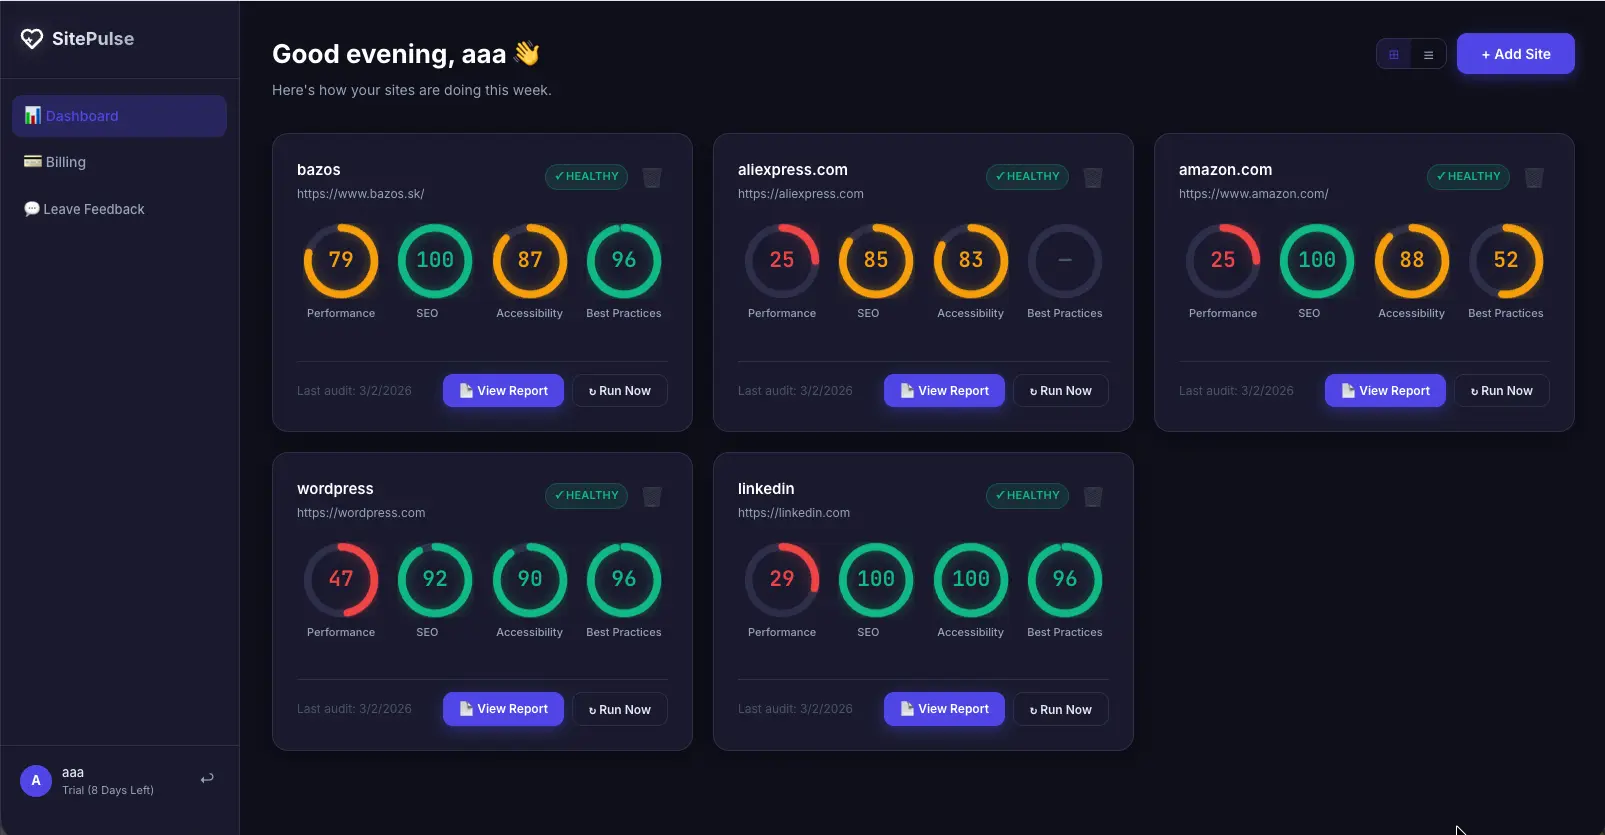
Task: Click the https://www.amazon.com/ URL
Action: 1253,194
